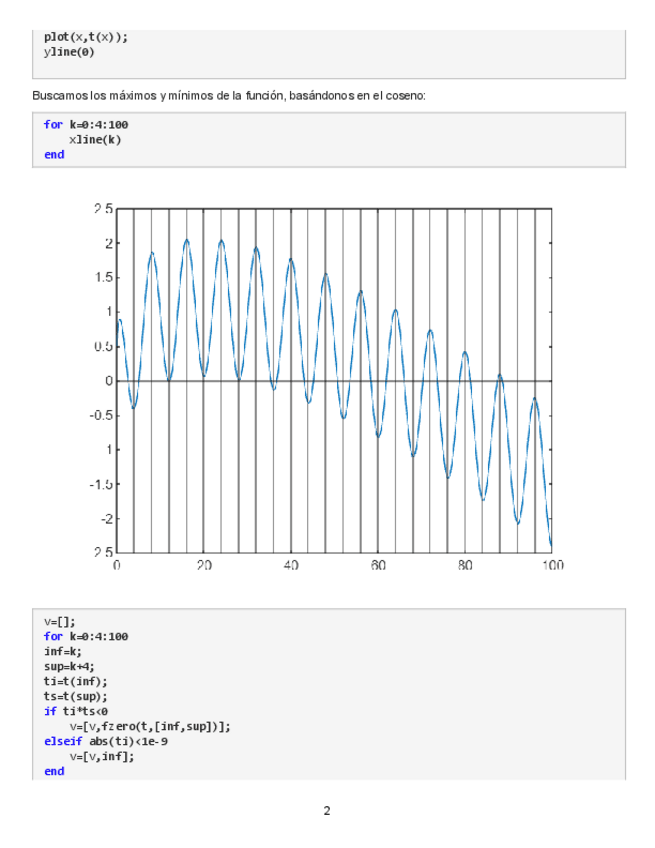
Task: Click the "for k=0:4:100" line above xline(k)
Action: (x=85, y=125)
